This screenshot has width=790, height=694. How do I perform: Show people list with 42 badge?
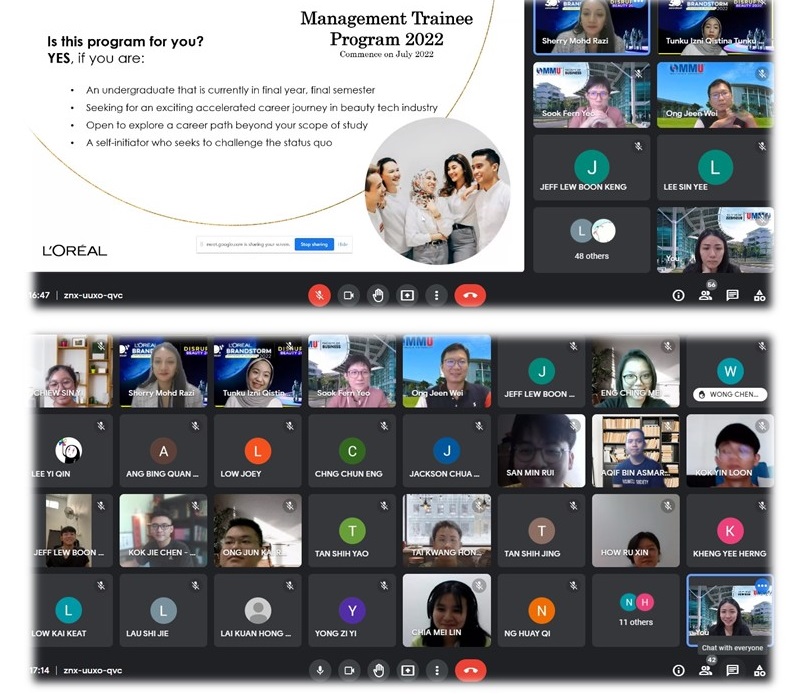pyautogui.click(x=706, y=669)
